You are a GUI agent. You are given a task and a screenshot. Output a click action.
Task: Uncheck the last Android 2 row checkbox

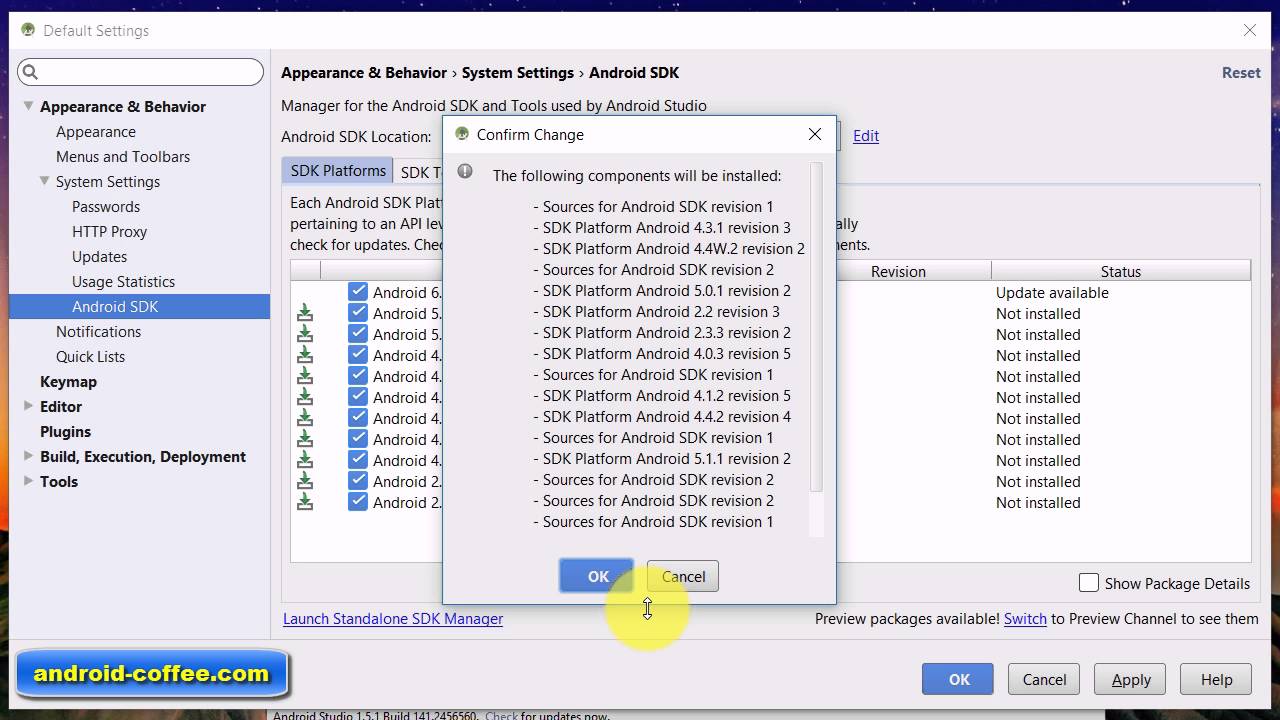[x=358, y=502]
